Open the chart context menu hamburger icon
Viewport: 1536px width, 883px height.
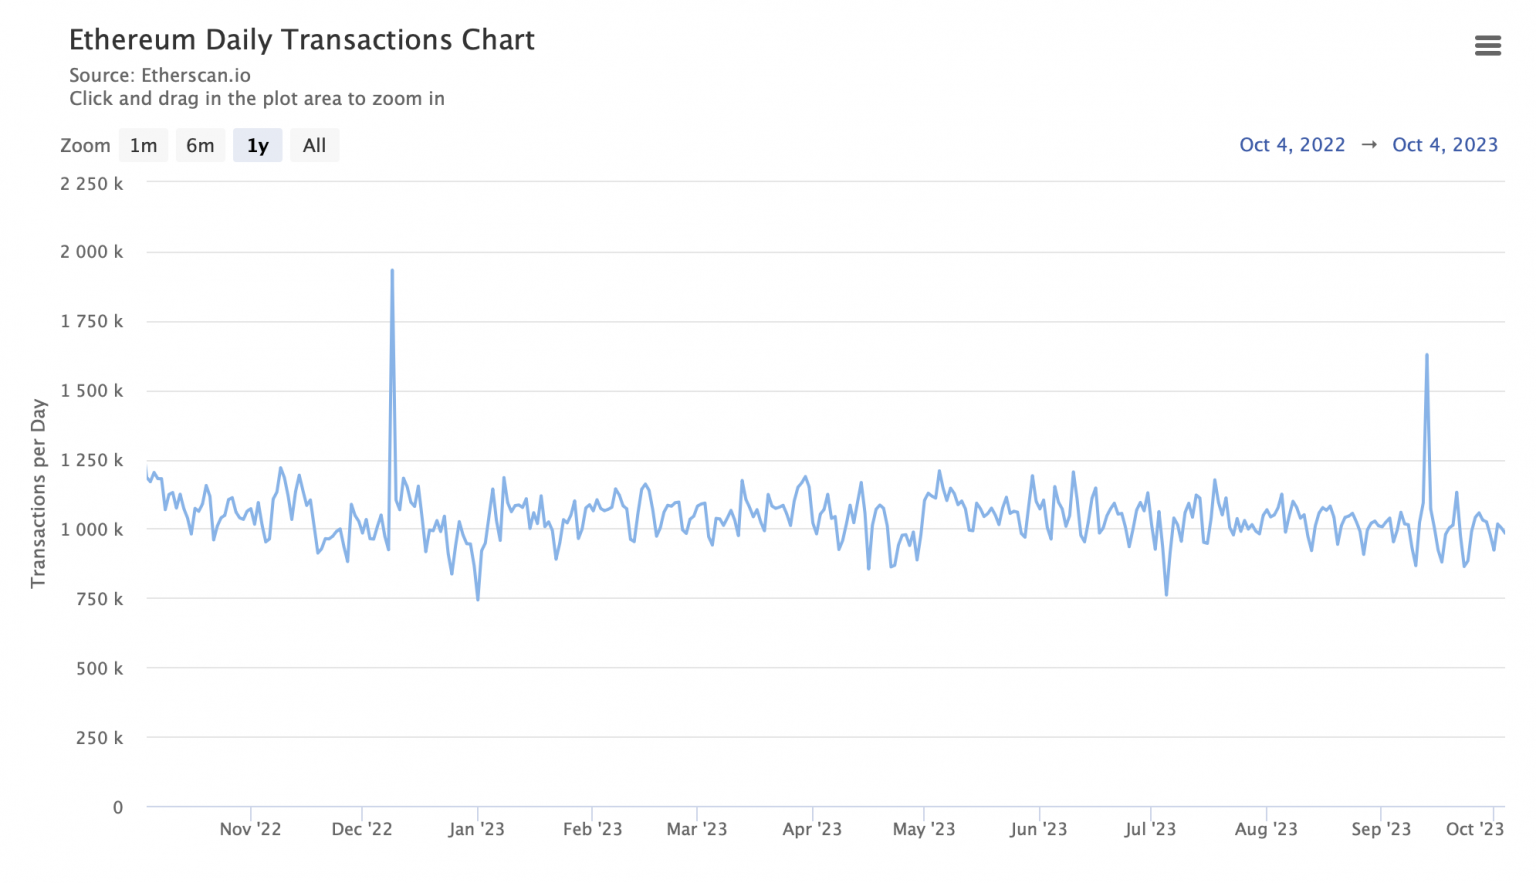[1487, 46]
